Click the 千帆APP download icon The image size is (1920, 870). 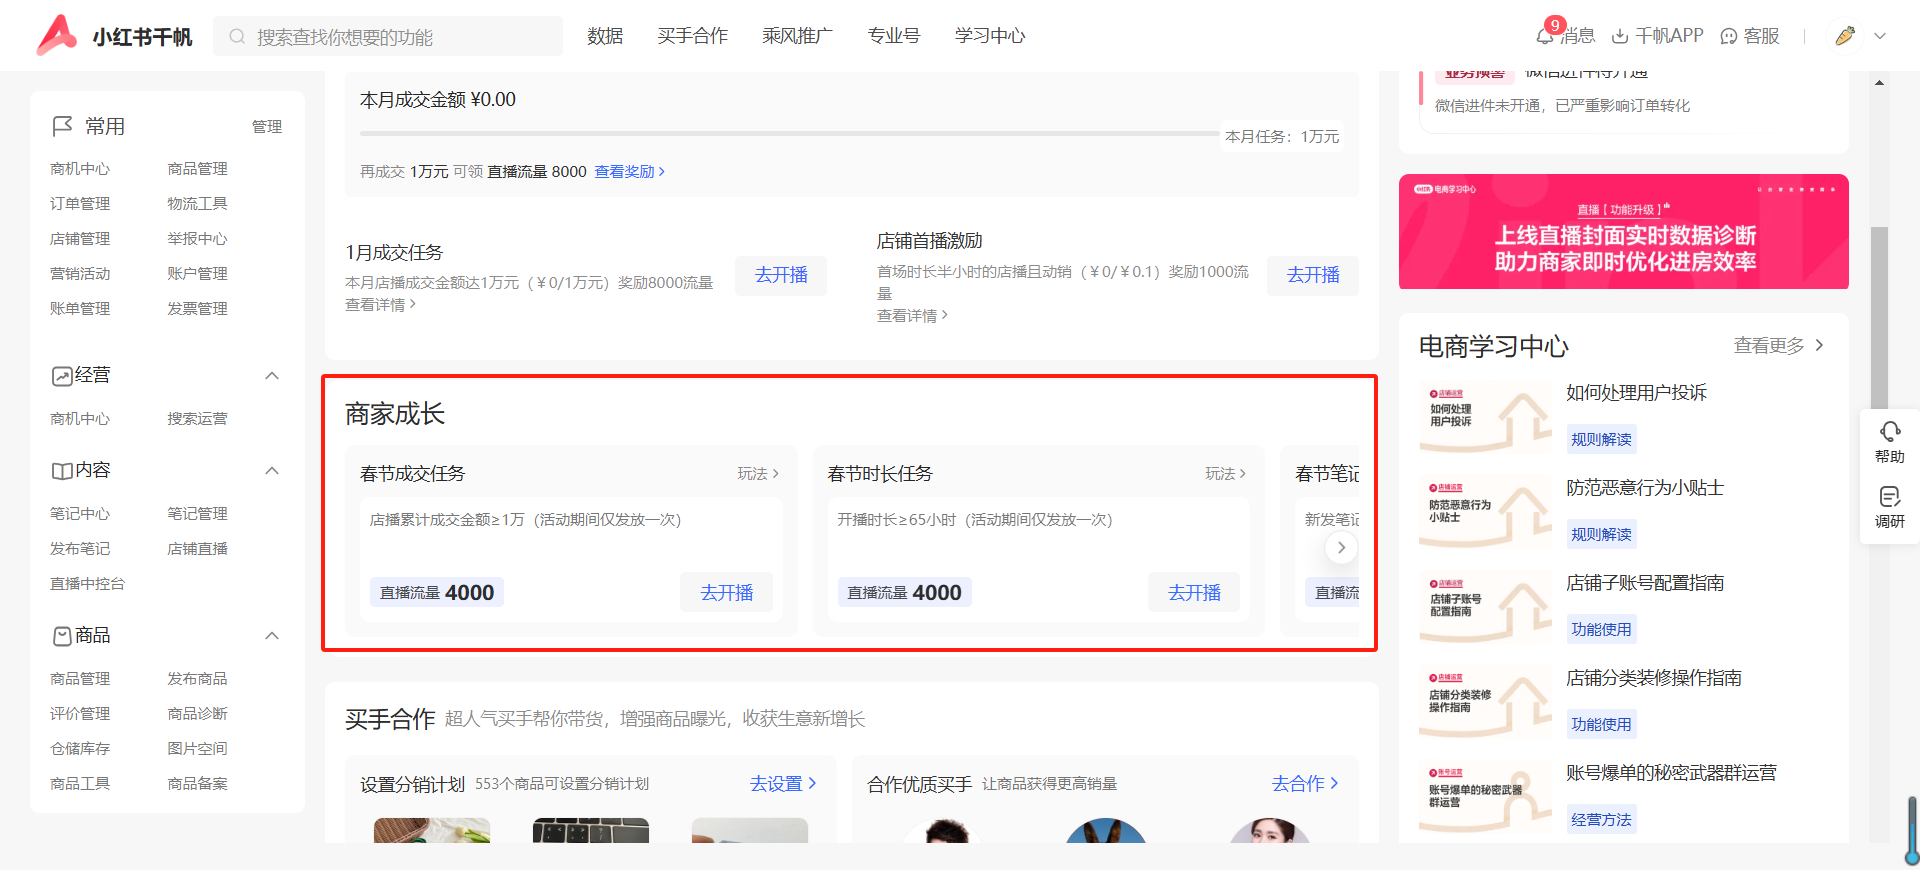pos(1620,36)
